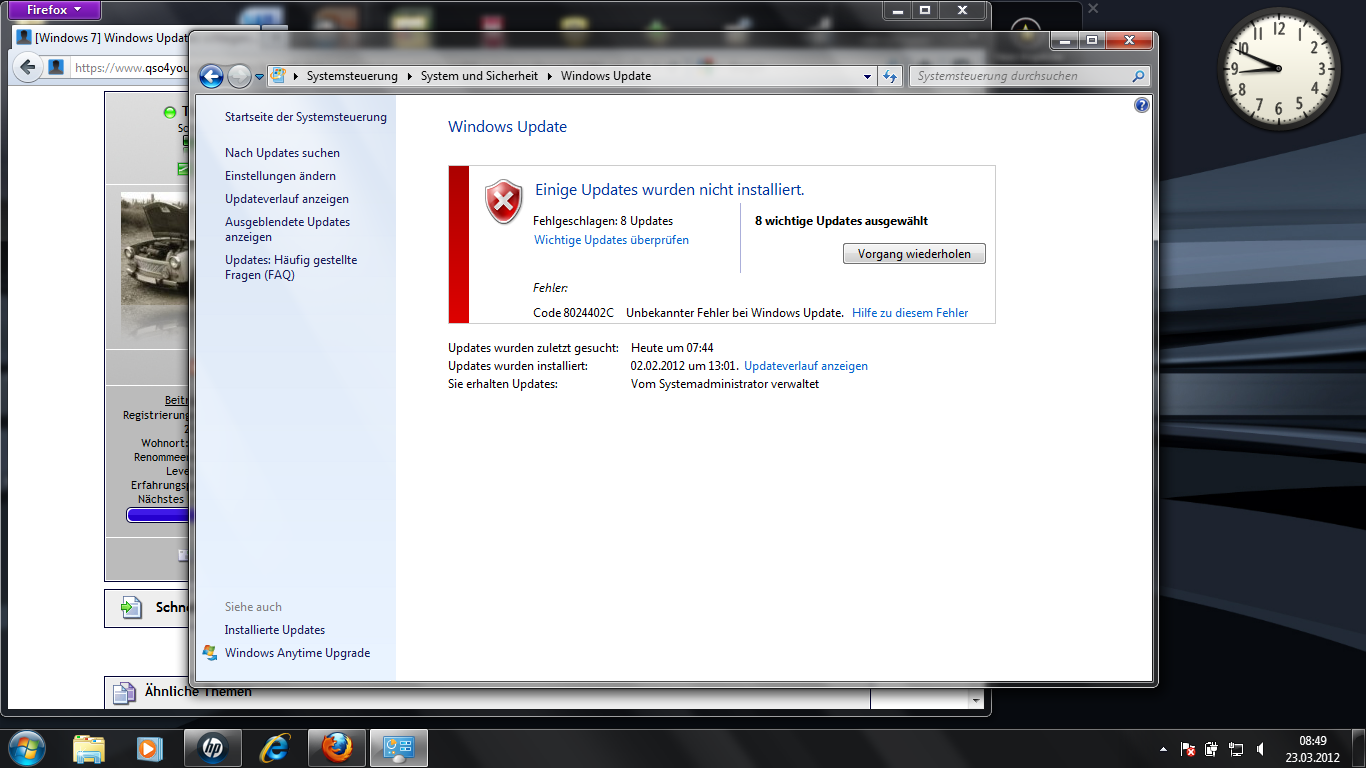This screenshot has height=768, width=1366.
Task: Click the back arrow in Control Panel
Action: click(211, 77)
